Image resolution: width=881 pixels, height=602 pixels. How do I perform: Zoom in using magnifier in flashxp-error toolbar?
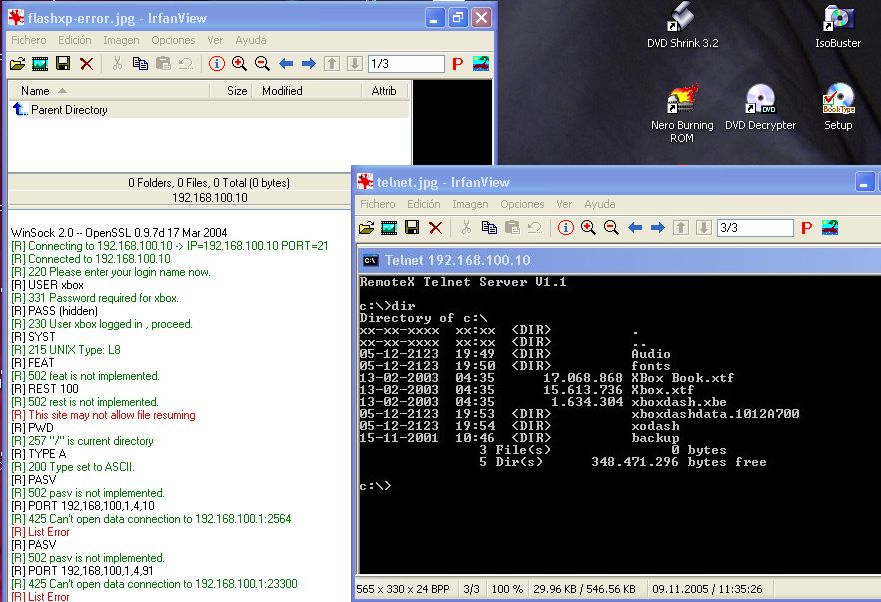[x=239, y=64]
